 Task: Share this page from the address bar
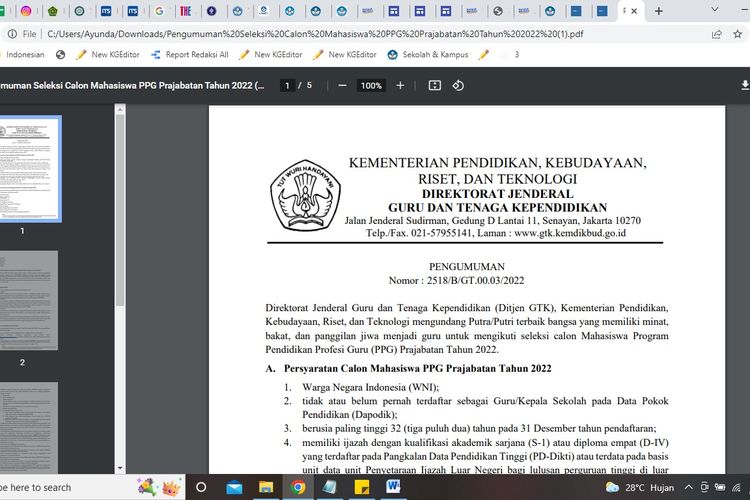pyautogui.click(x=716, y=33)
